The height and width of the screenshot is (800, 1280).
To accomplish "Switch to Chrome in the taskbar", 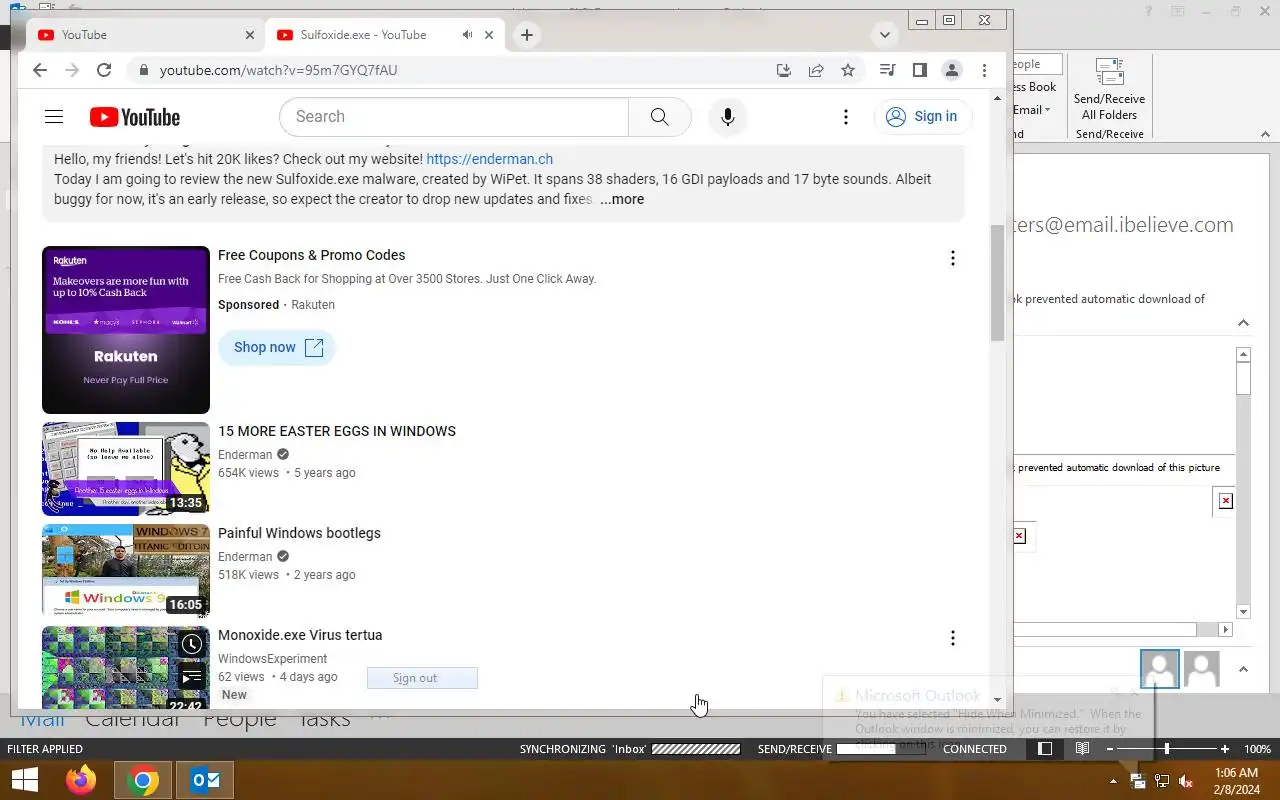I will (x=143, y=780).
